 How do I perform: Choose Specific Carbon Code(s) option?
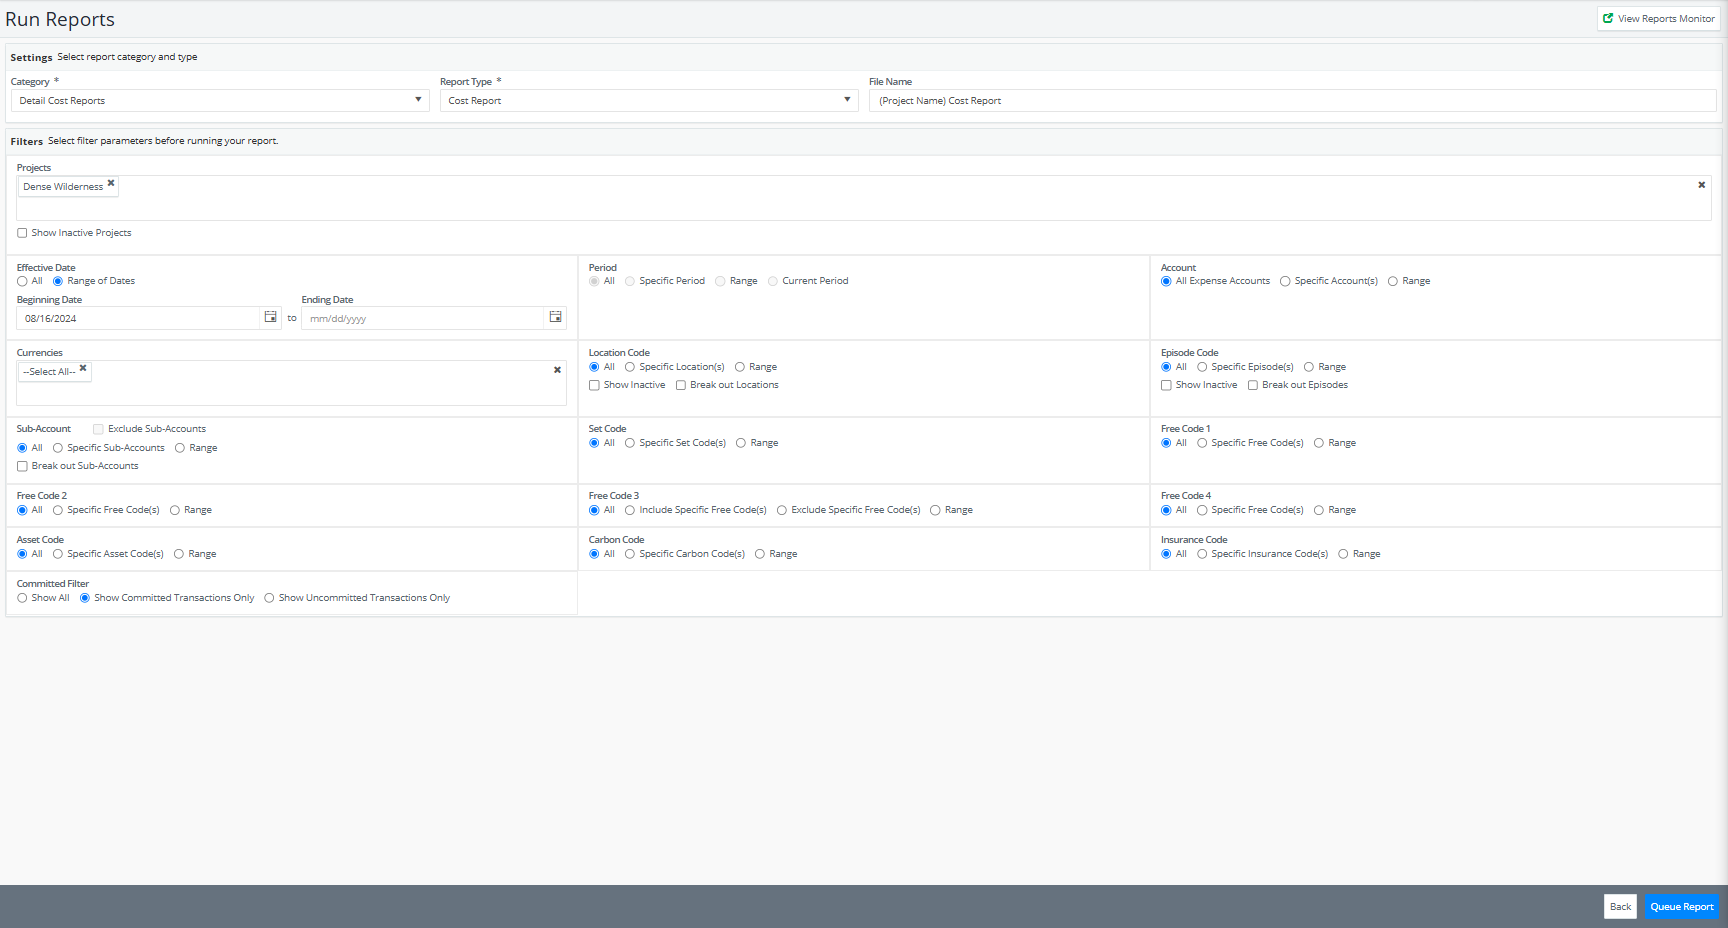click(630, 554)
